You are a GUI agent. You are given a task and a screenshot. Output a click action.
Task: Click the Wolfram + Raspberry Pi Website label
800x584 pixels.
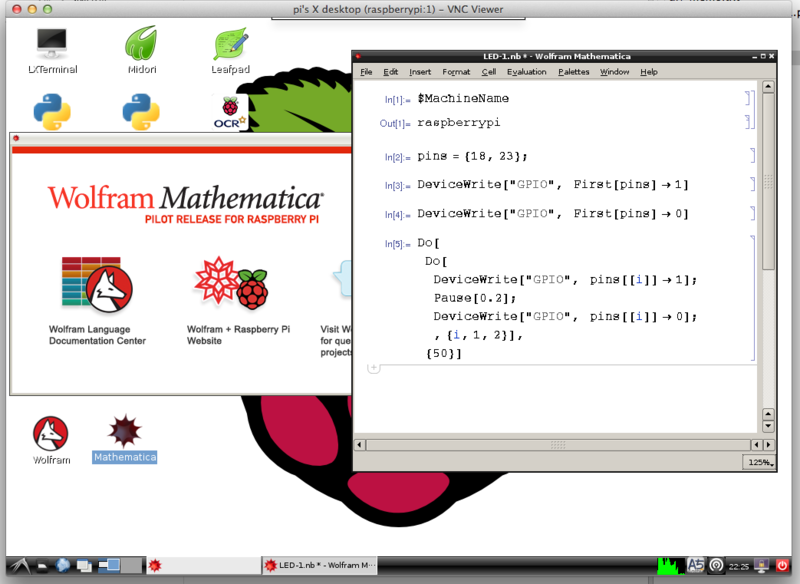coord(238,335)
